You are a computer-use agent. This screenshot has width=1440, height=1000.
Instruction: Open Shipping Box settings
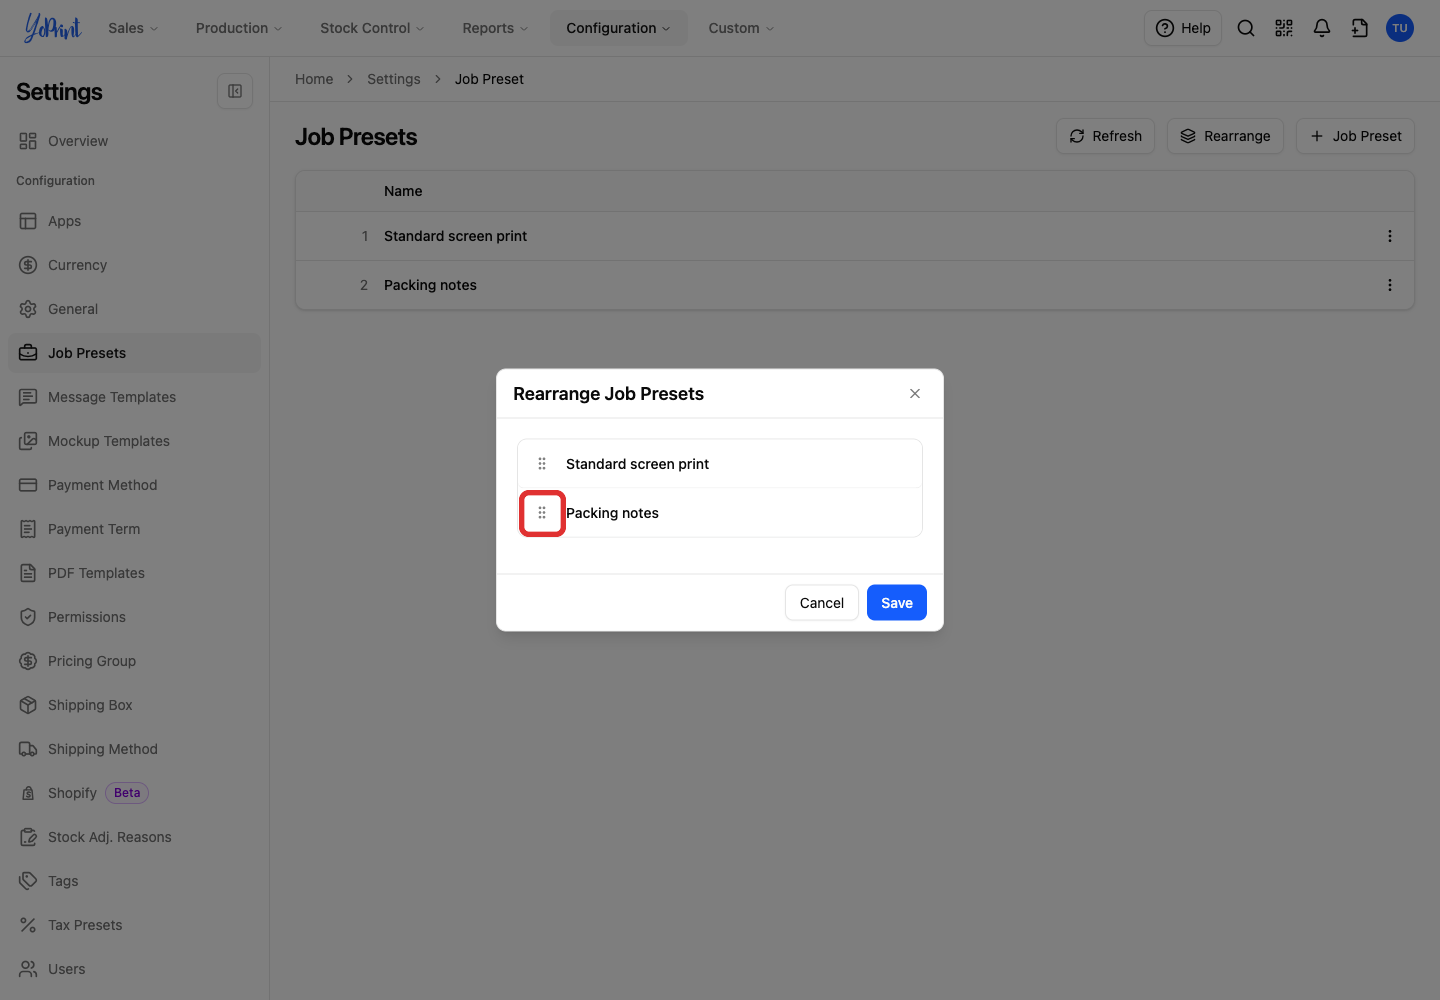(134, 705)
